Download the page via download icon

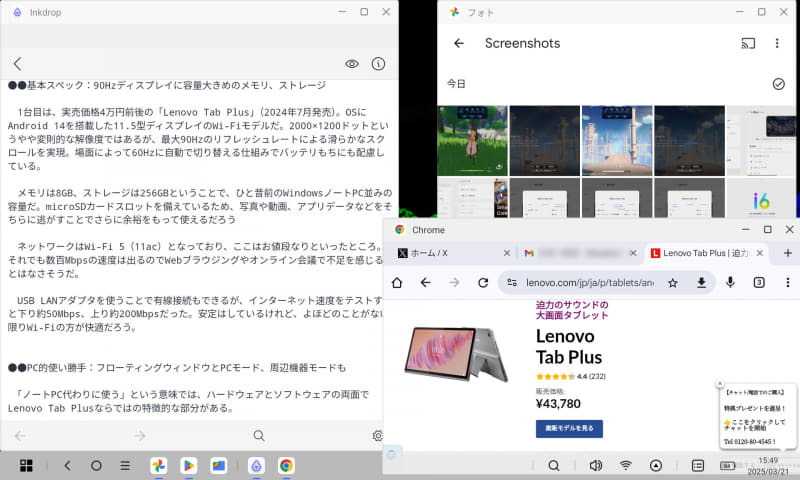pyautogui.click(x=702, y=283)
